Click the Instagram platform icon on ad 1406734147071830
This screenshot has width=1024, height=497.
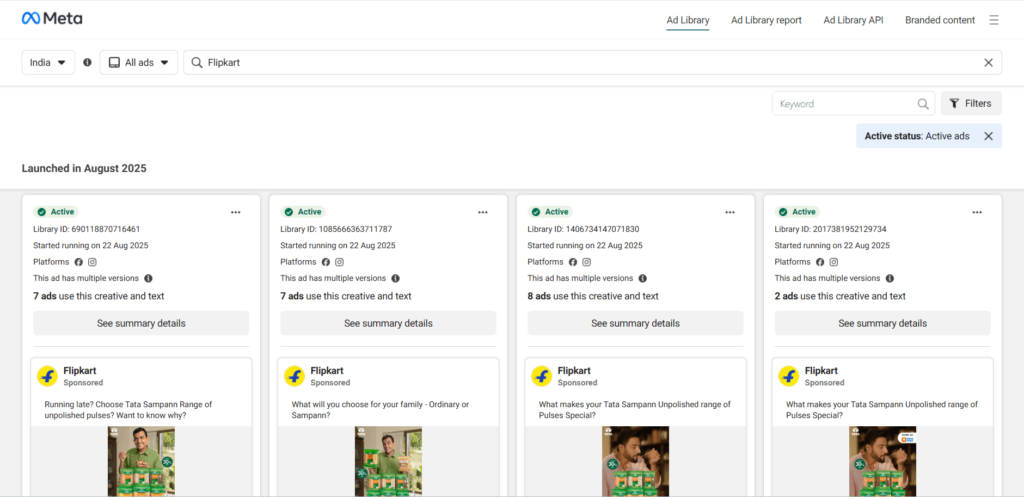tap(586, 262)
